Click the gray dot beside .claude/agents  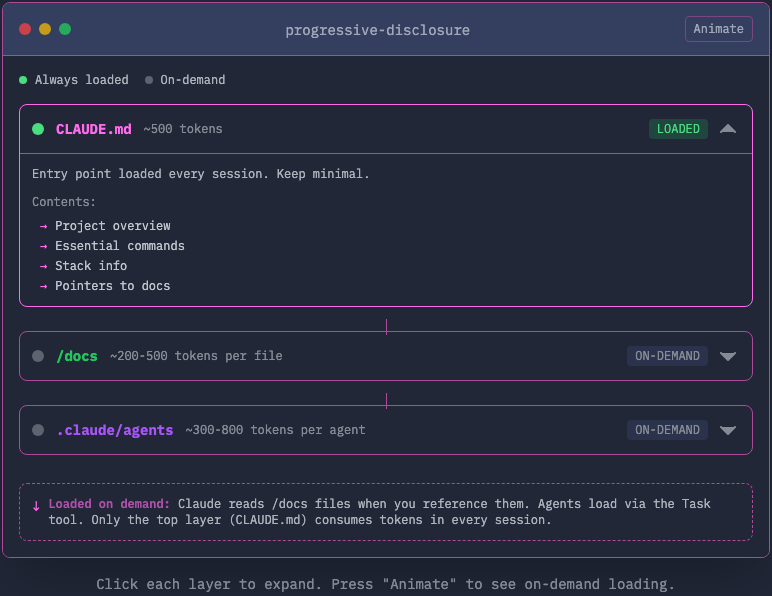(38, 430)
